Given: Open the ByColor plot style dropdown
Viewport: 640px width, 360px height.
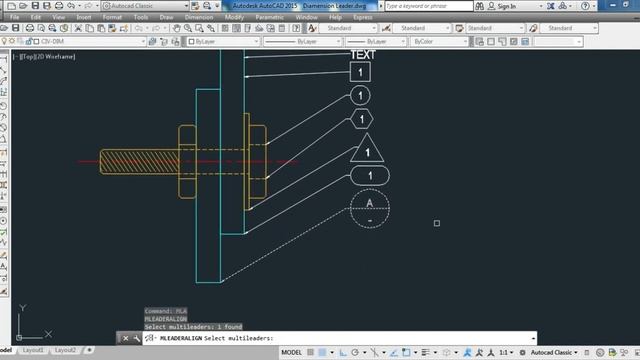Looking at the screenshot, I should [x=439, y=42].
